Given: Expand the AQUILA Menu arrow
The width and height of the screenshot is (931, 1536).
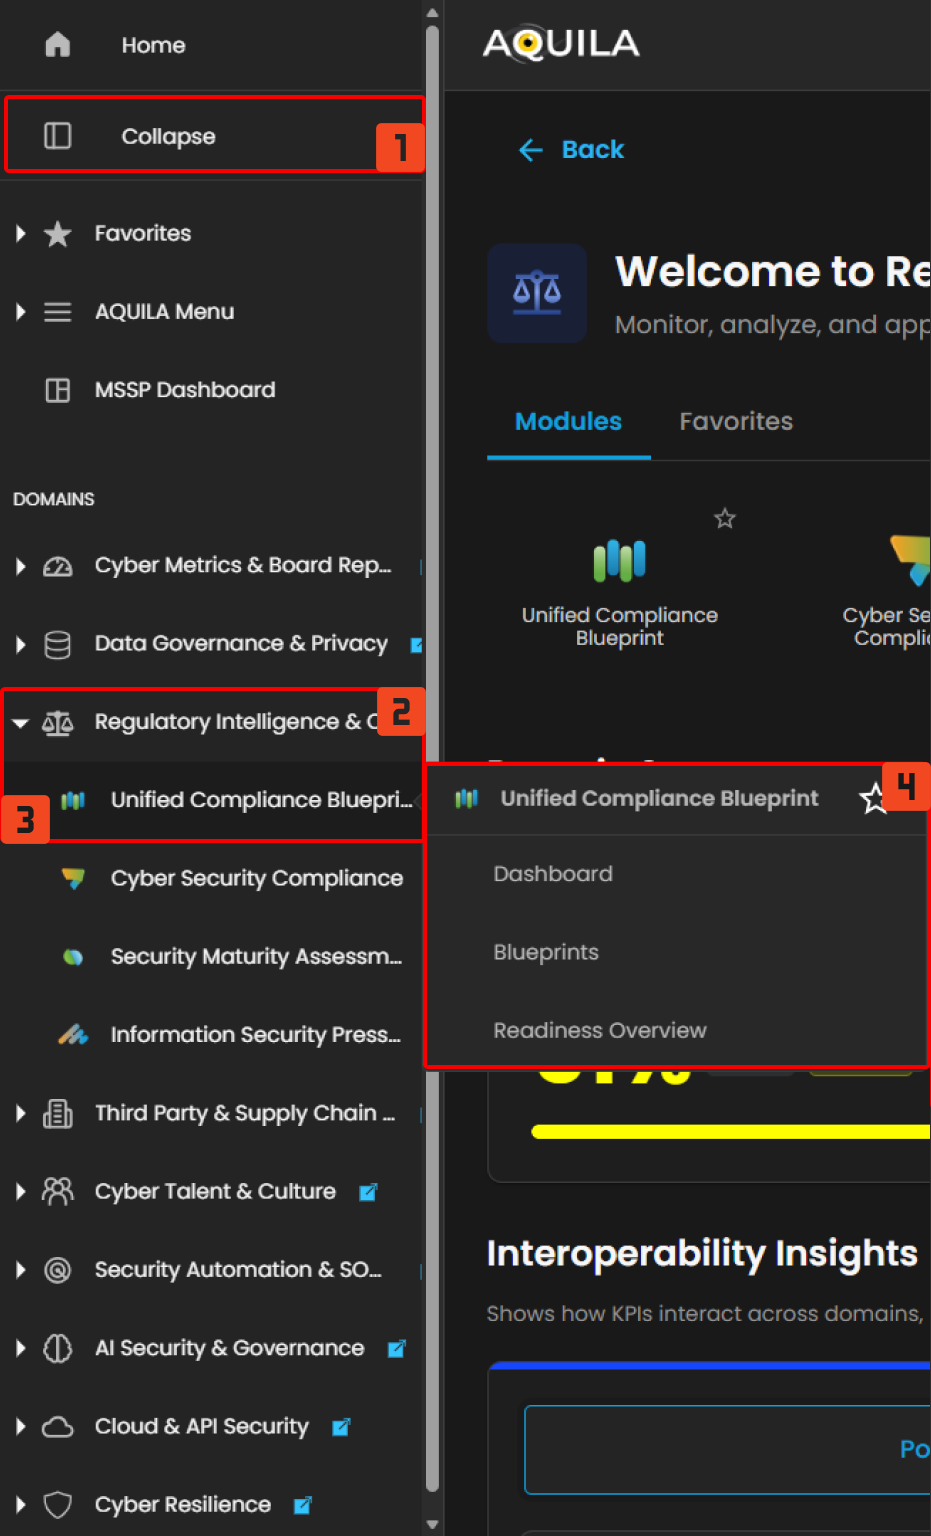Looking at the screenshot, I should 20,312.
